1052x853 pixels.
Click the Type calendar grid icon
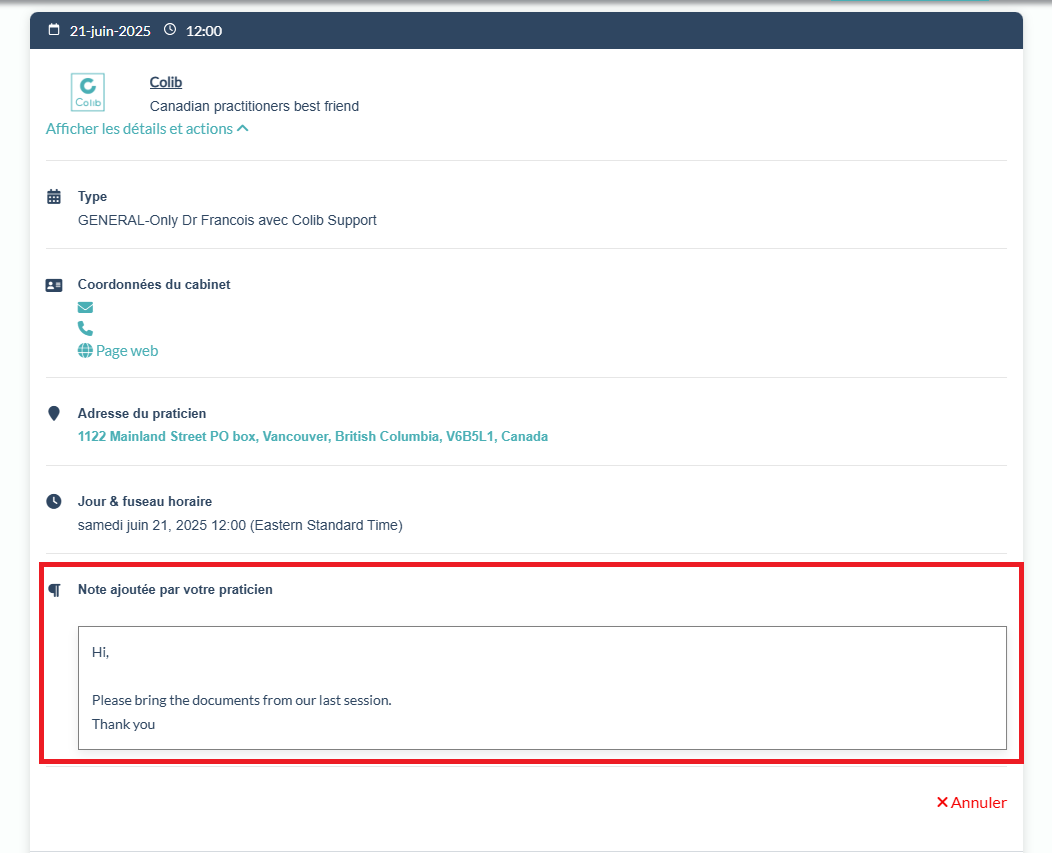click(54, 197)
